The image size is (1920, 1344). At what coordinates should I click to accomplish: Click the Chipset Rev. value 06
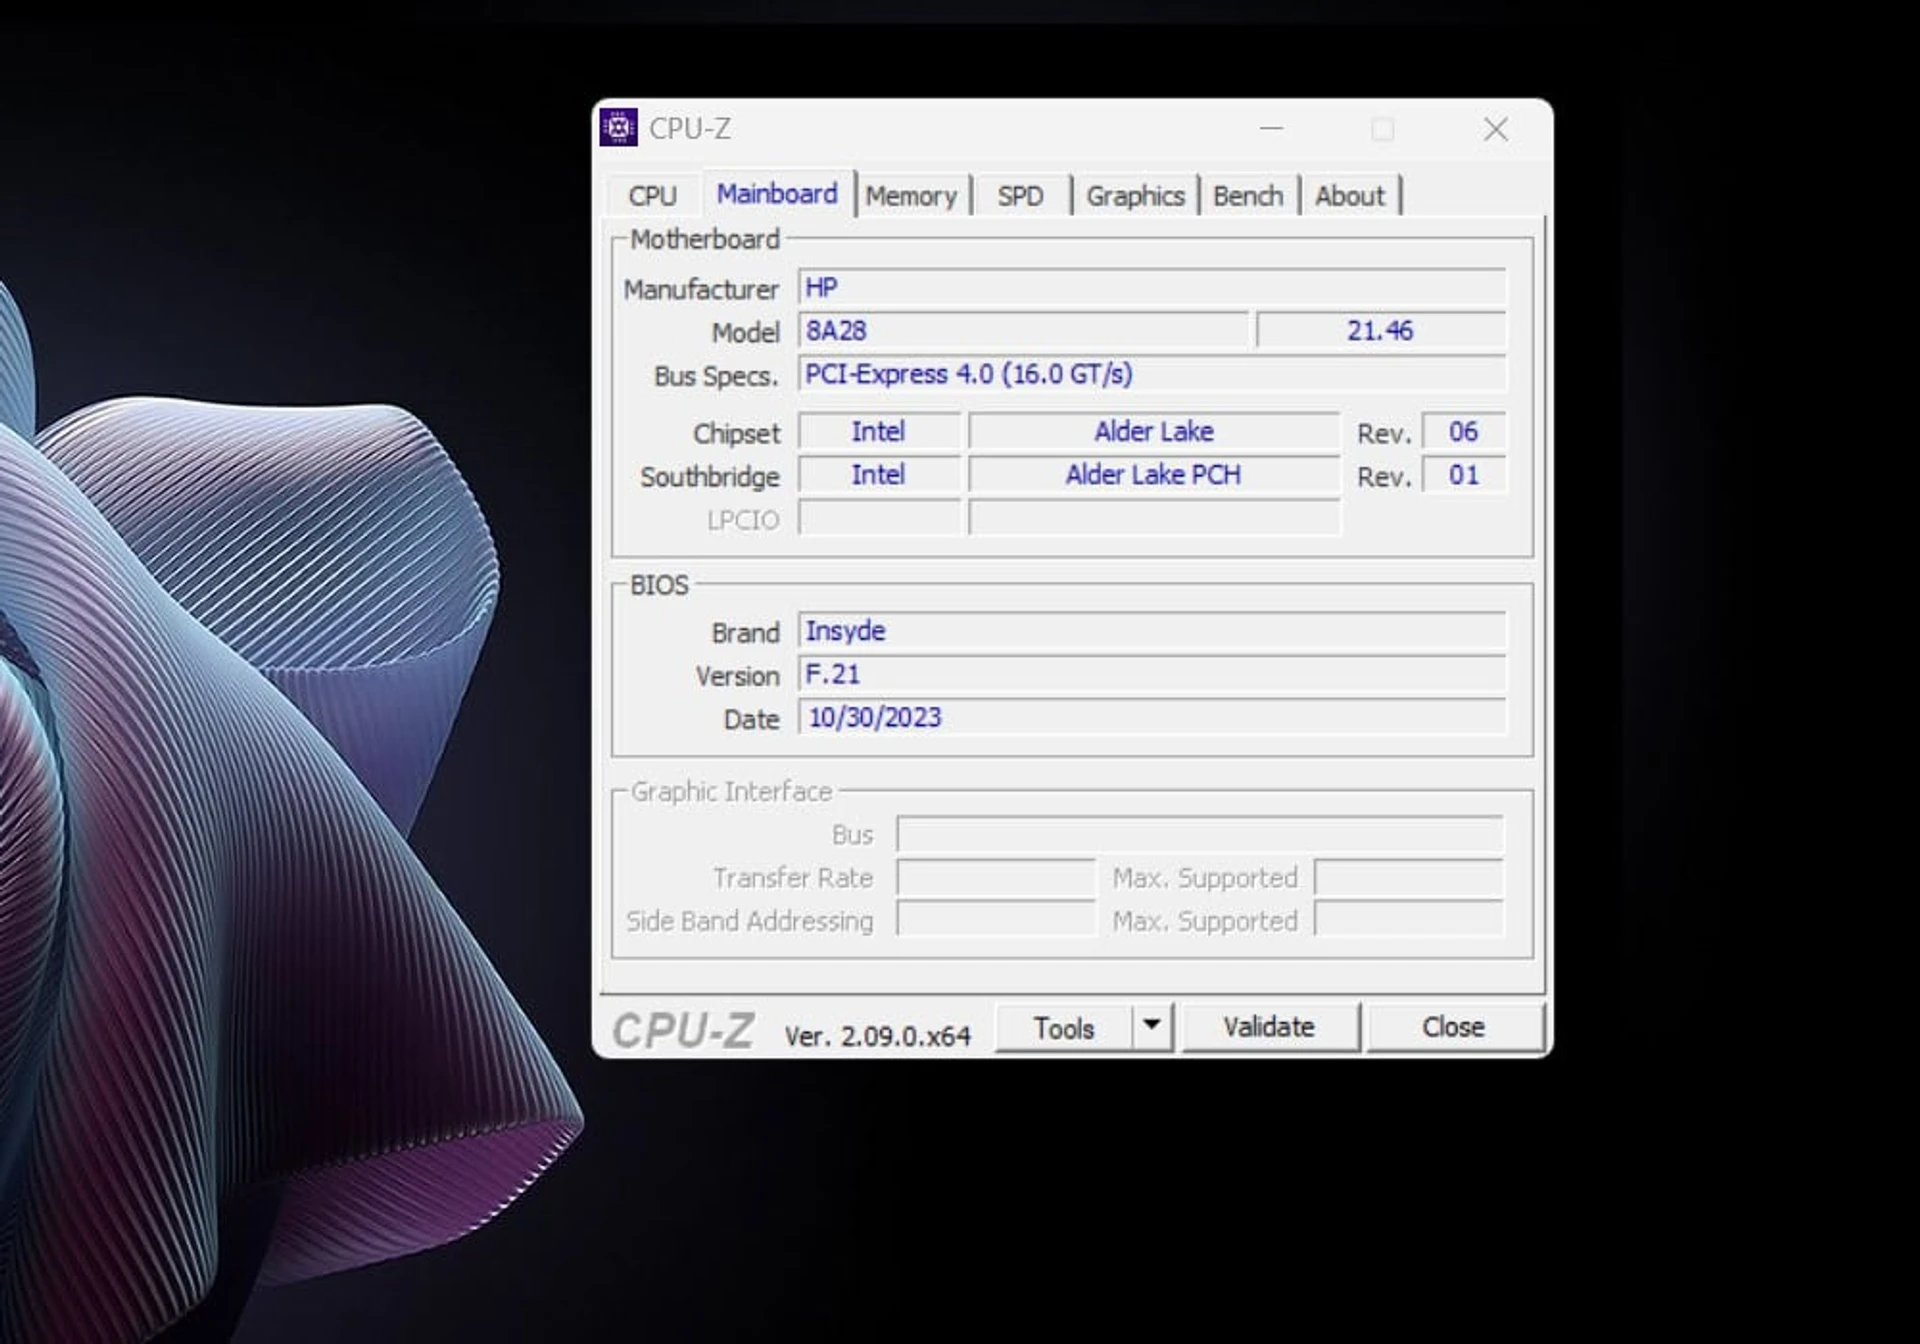(x=1464, y=431)
